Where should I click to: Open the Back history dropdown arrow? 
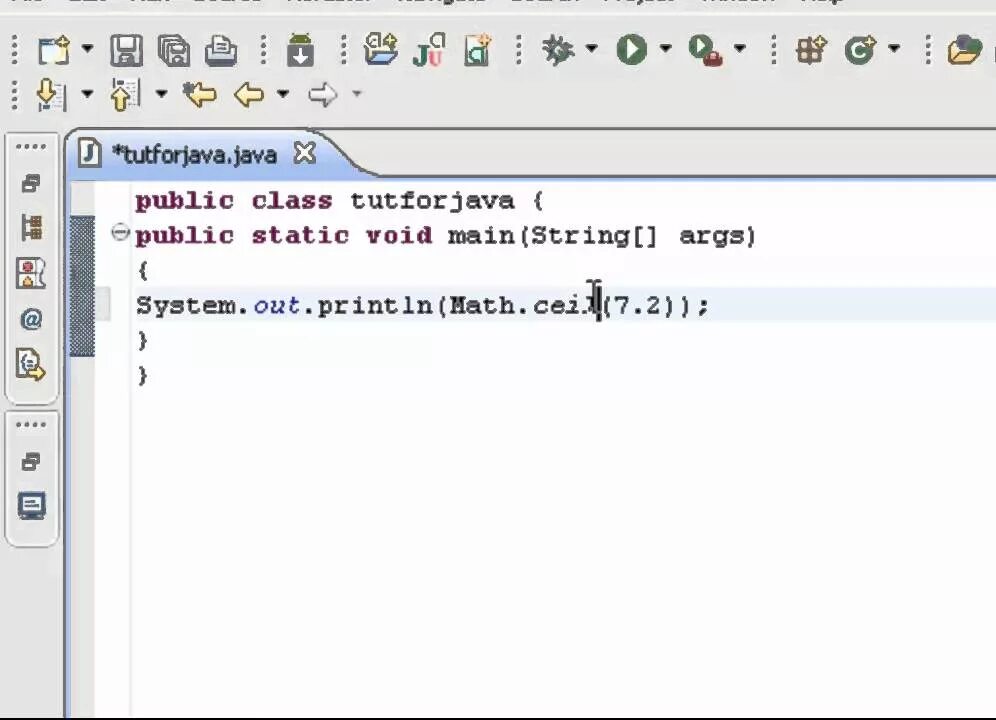tap(283, 94)
